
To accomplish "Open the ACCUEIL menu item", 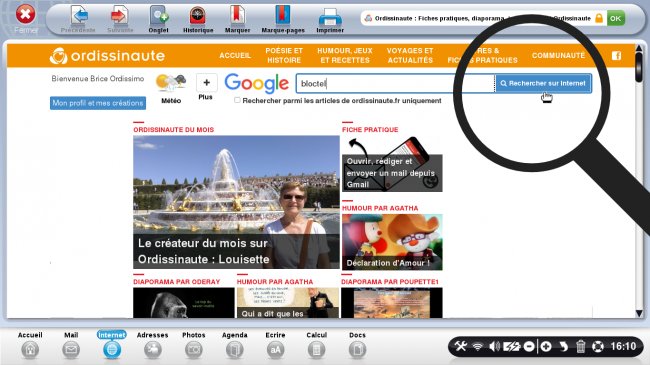I will point(235,55).
